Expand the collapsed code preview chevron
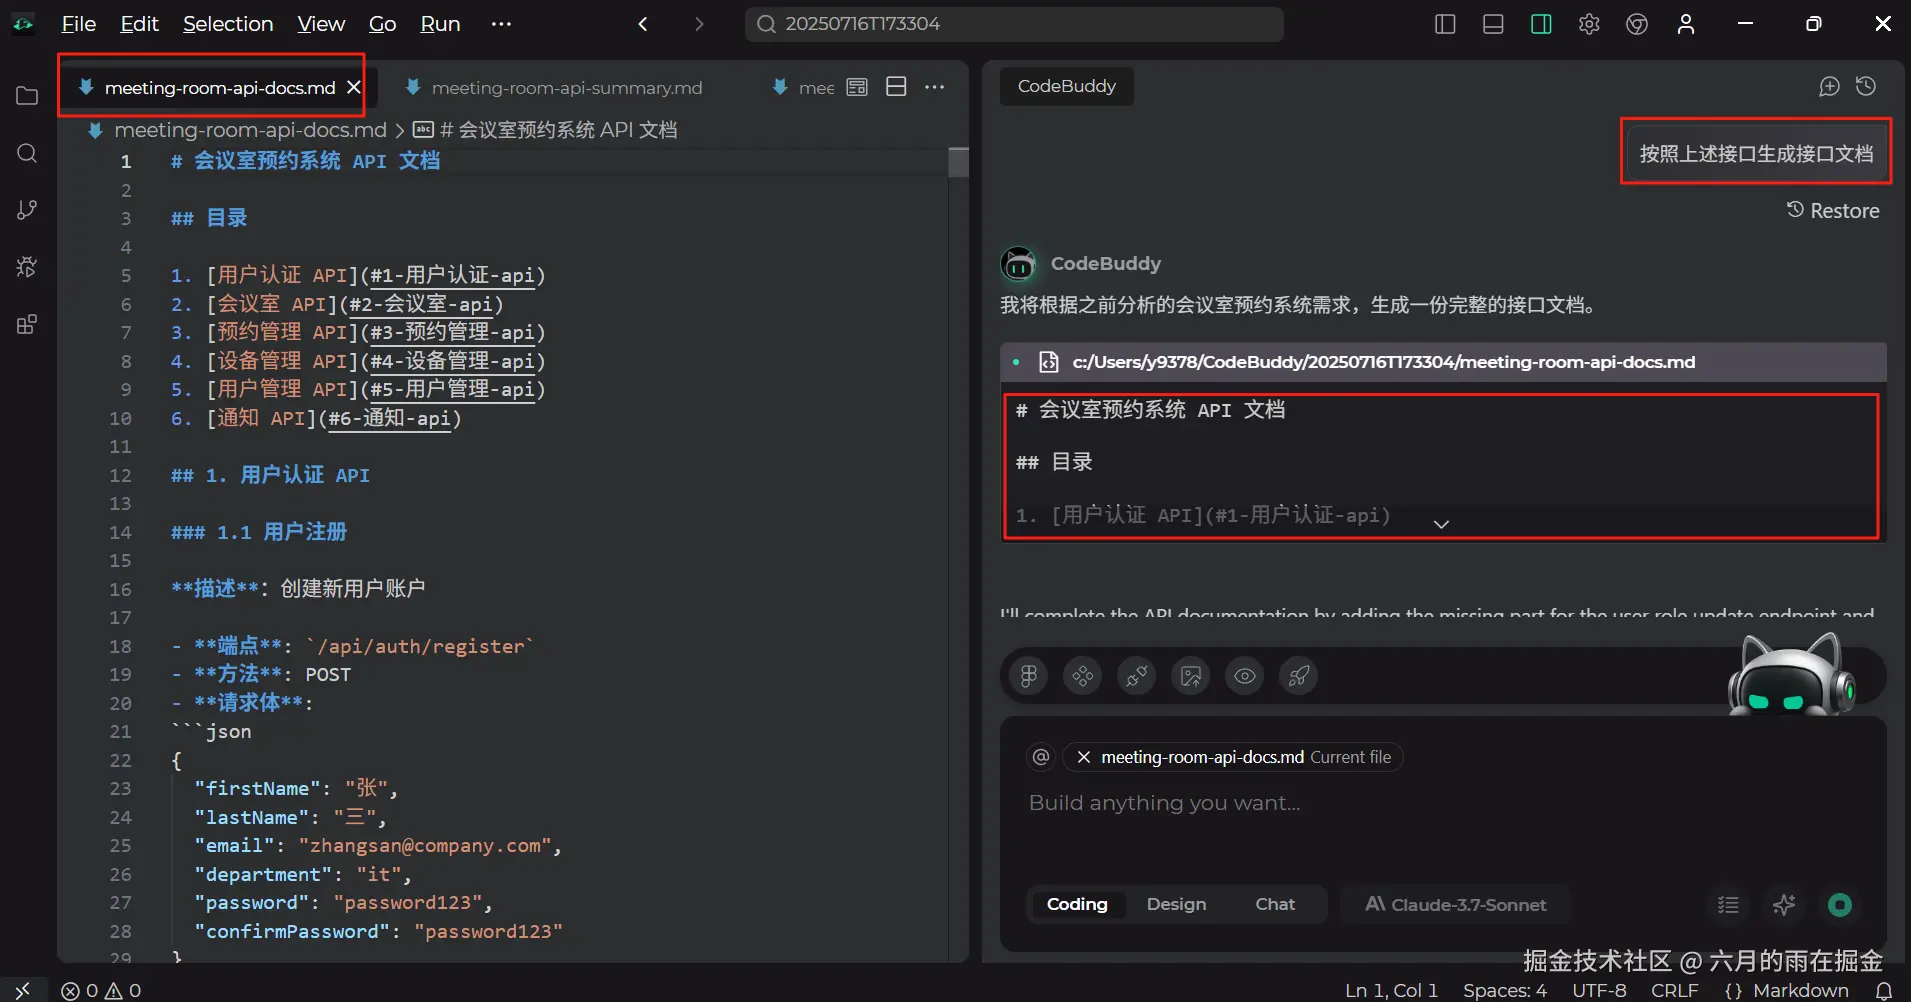This screenshot has height=1002, width=1911. 1441,524
